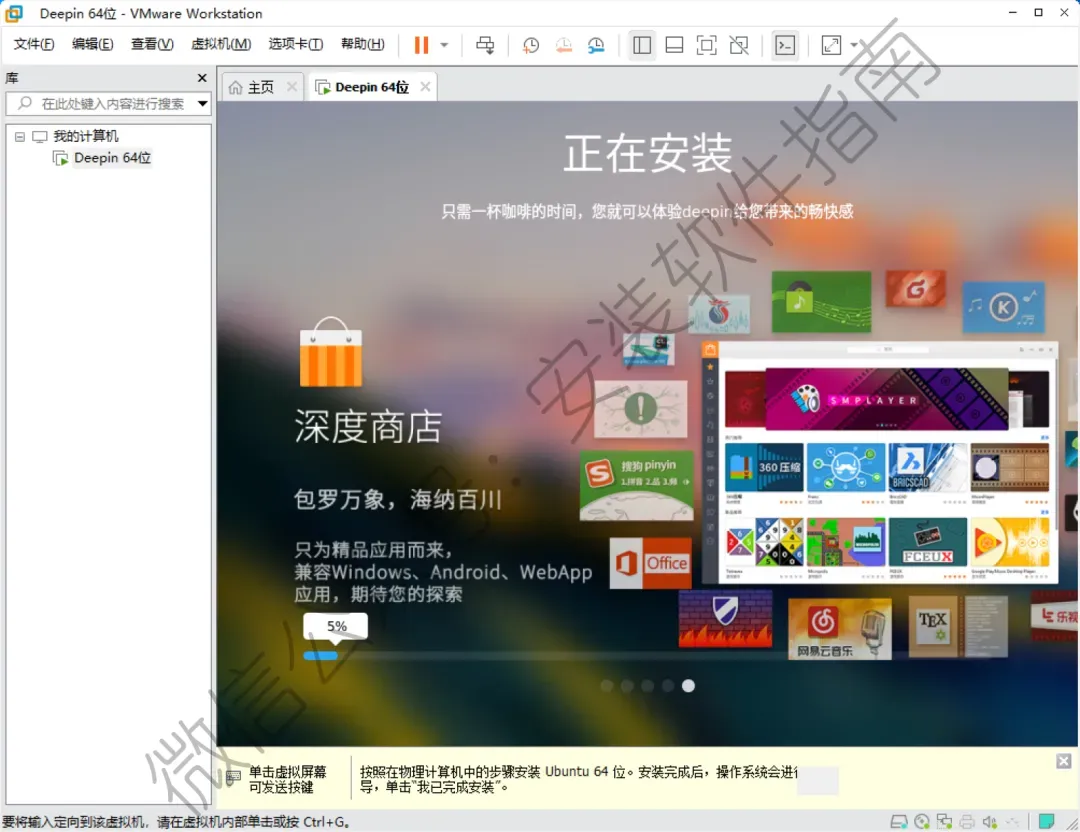Click the green music note app tile
Screen dimensions: 1080x832
(821, 302)
